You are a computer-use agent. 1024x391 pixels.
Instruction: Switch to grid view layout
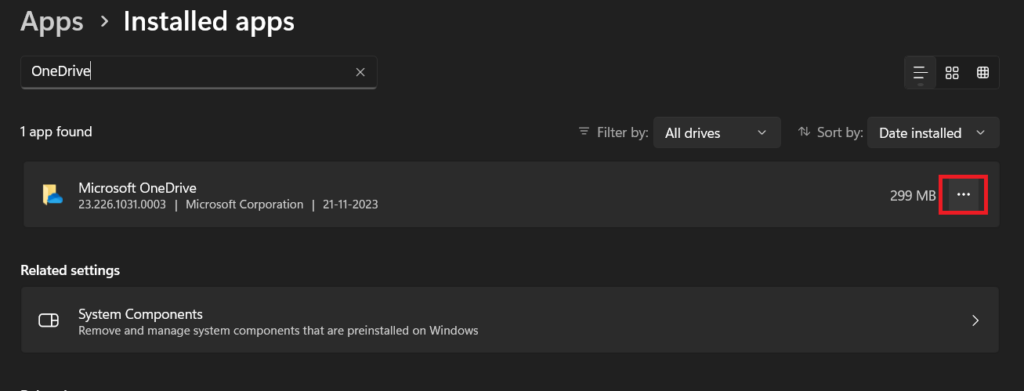point(952,73)
